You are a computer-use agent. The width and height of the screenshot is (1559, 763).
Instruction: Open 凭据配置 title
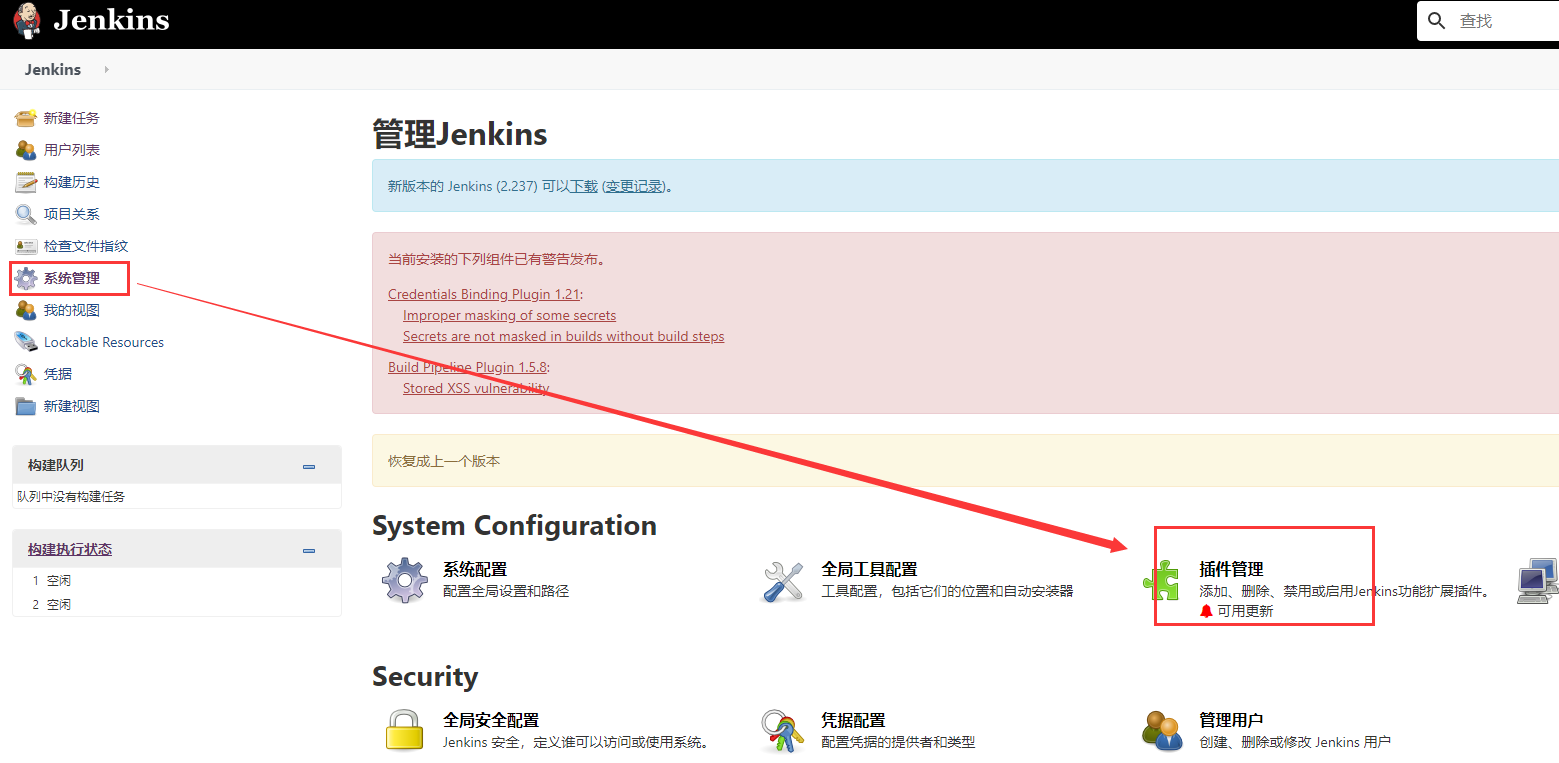(x=853, y=720)
